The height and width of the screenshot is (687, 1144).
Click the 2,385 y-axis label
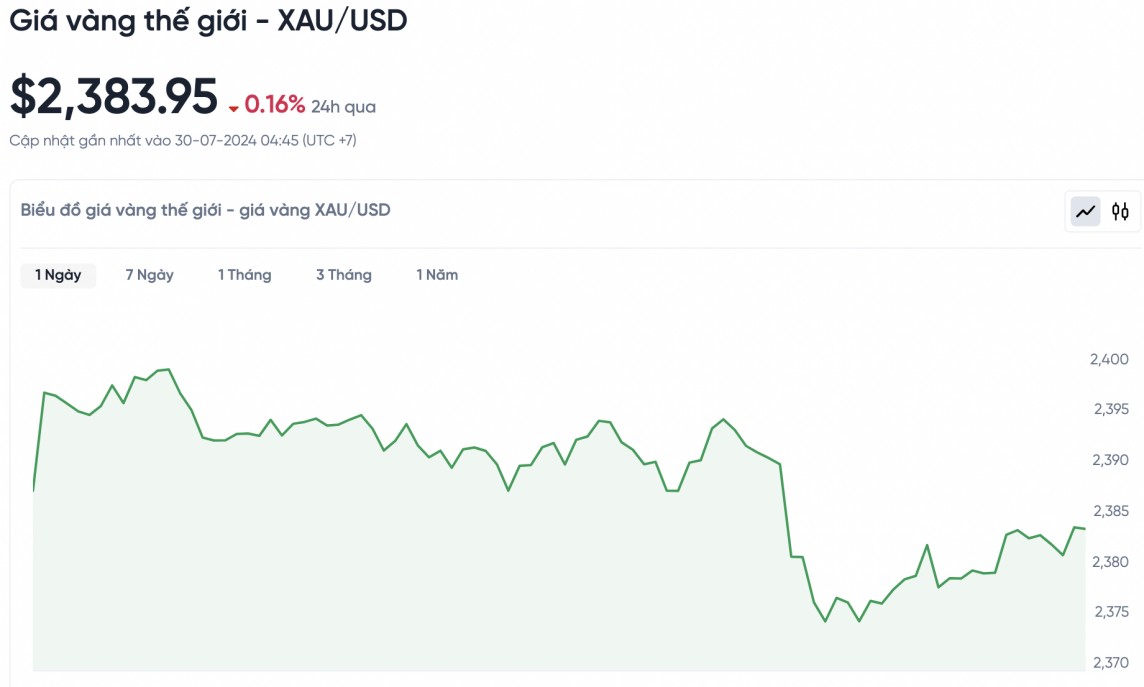(x=1109, y=511)
